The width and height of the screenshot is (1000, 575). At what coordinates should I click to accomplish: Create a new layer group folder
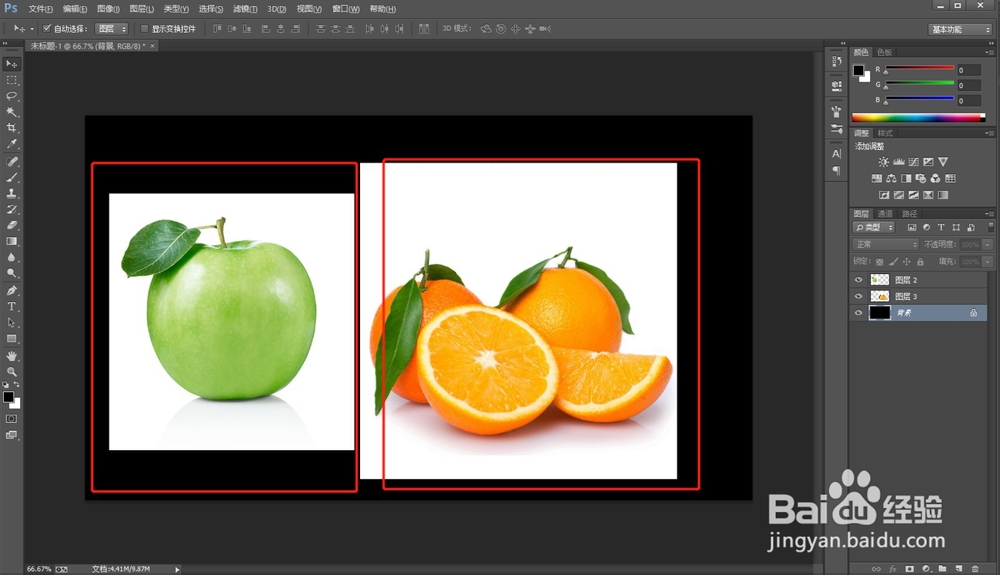click(x=942, y=569)
